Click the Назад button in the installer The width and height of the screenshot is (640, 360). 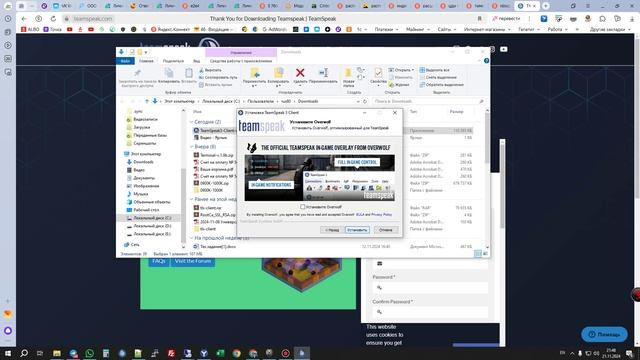pos(332,230)
